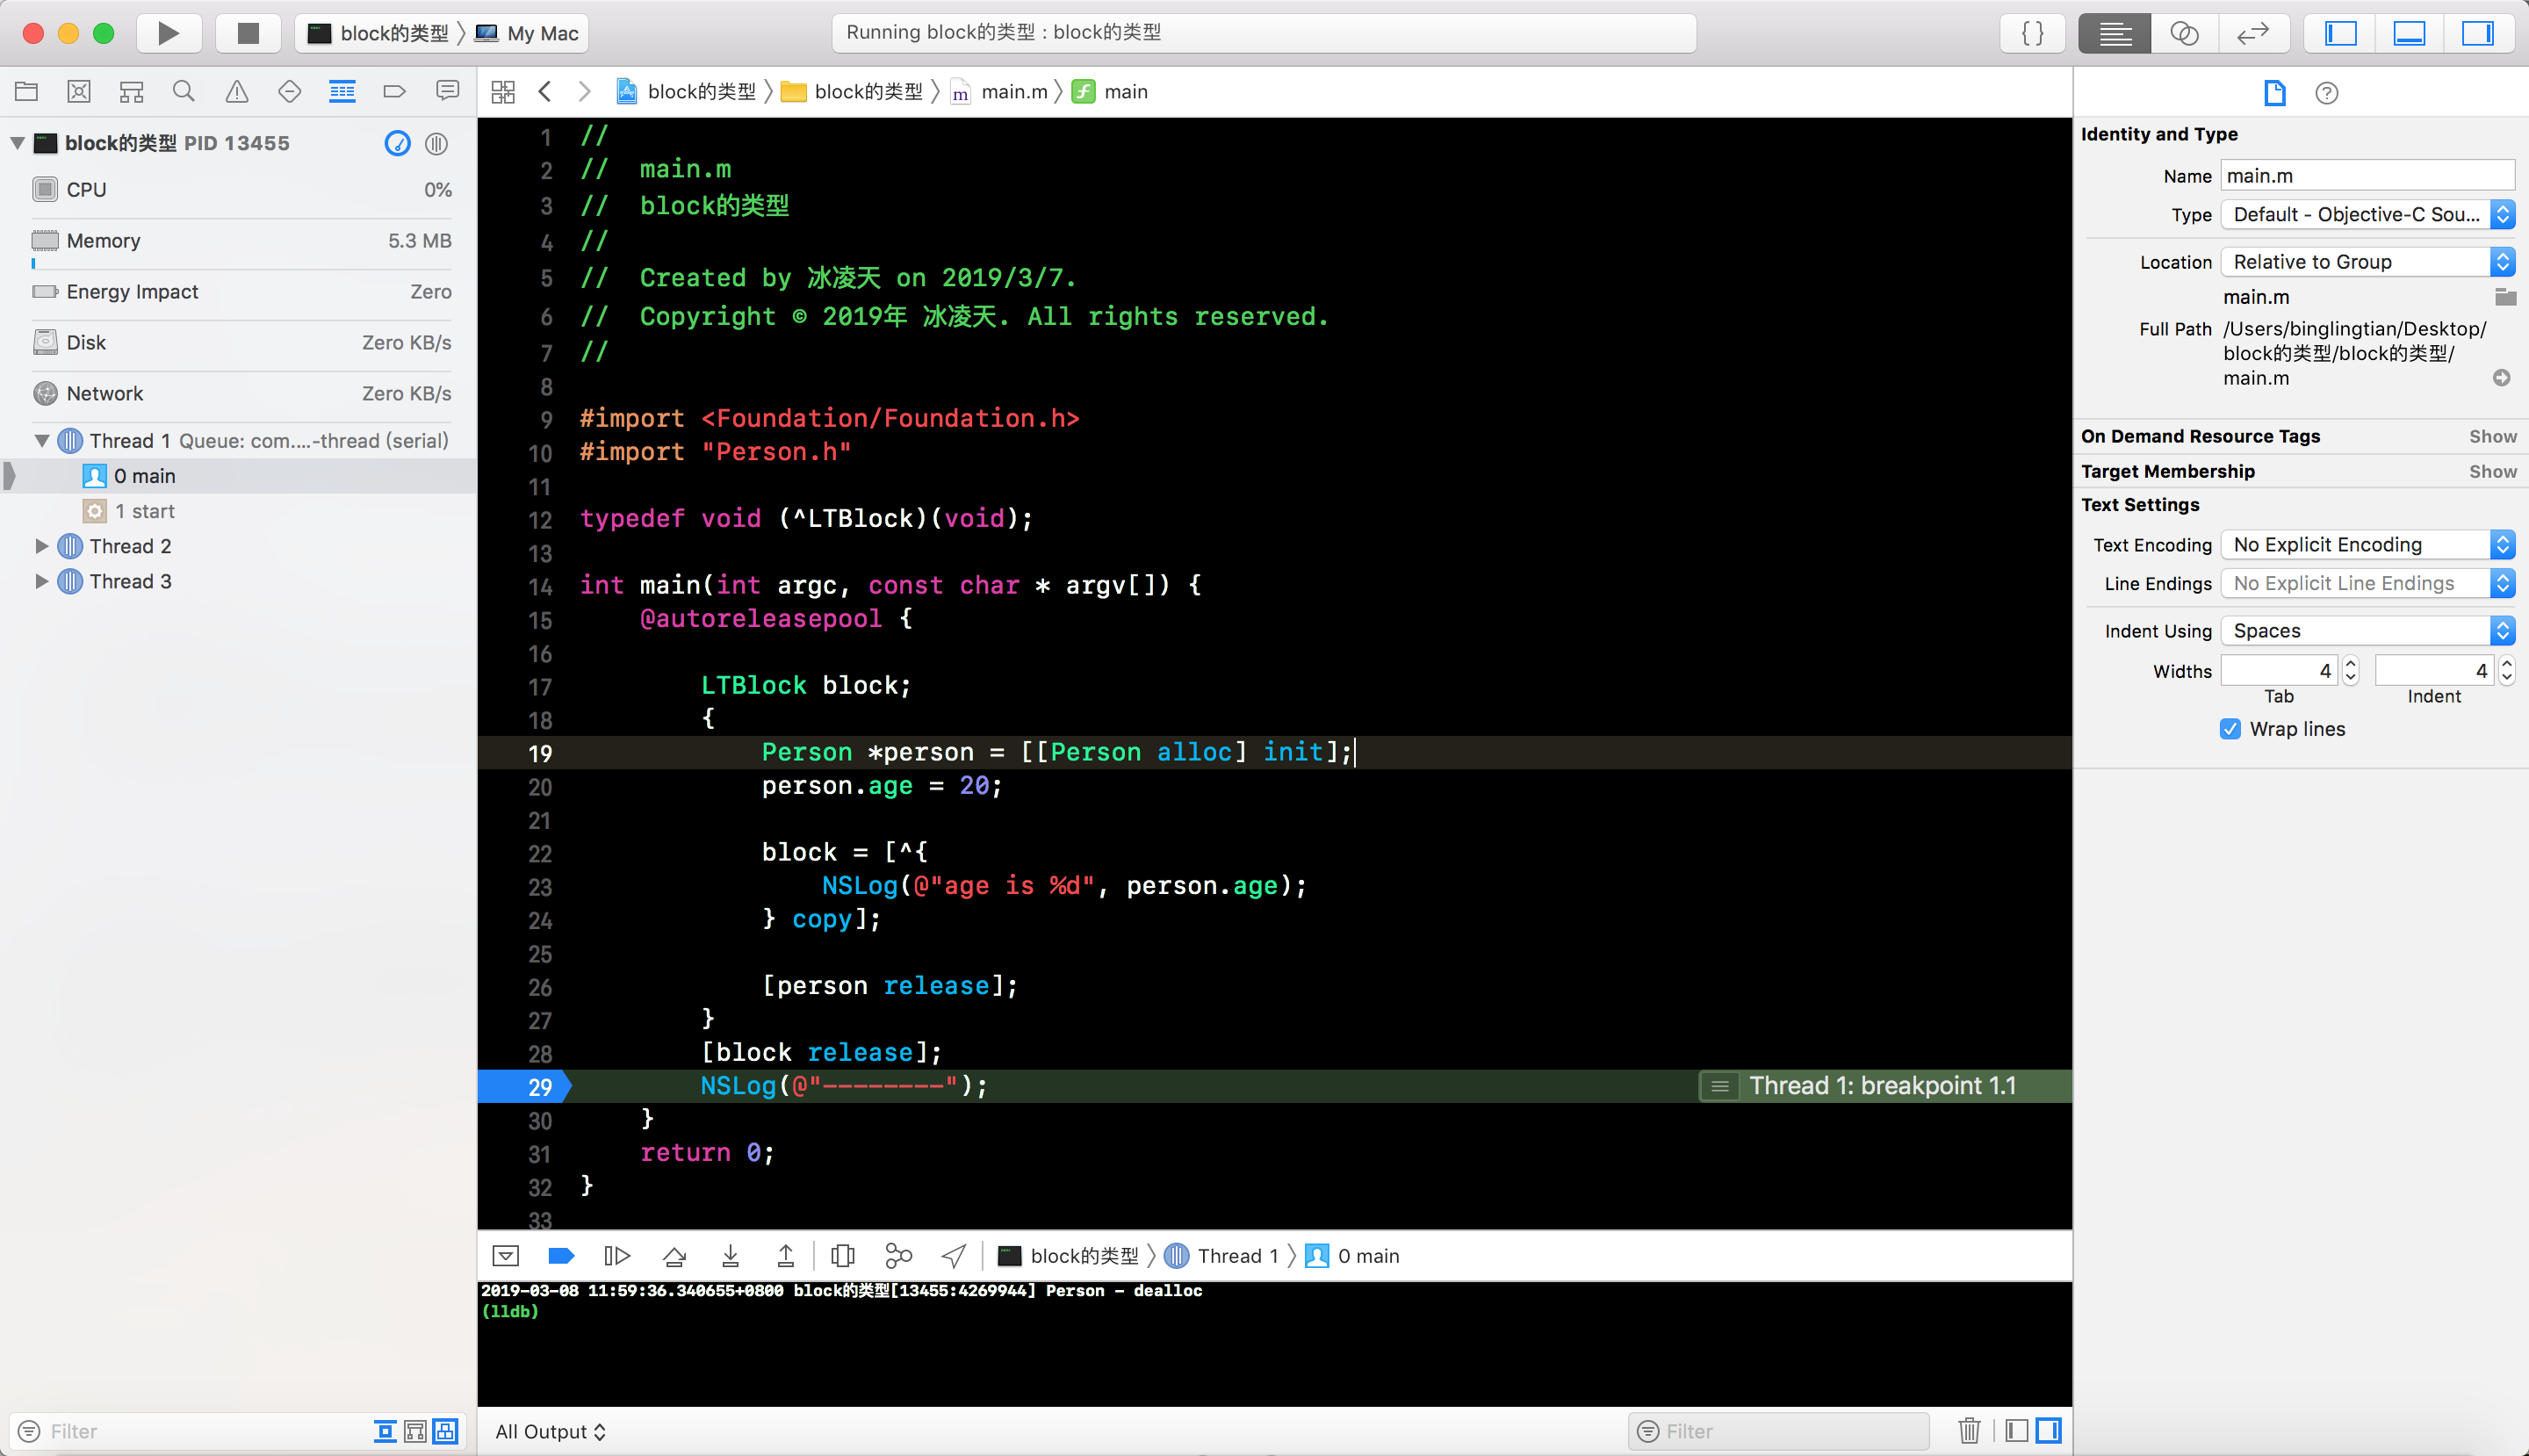Deactivate breakpoints with the blue toggle

[561, 1256]
